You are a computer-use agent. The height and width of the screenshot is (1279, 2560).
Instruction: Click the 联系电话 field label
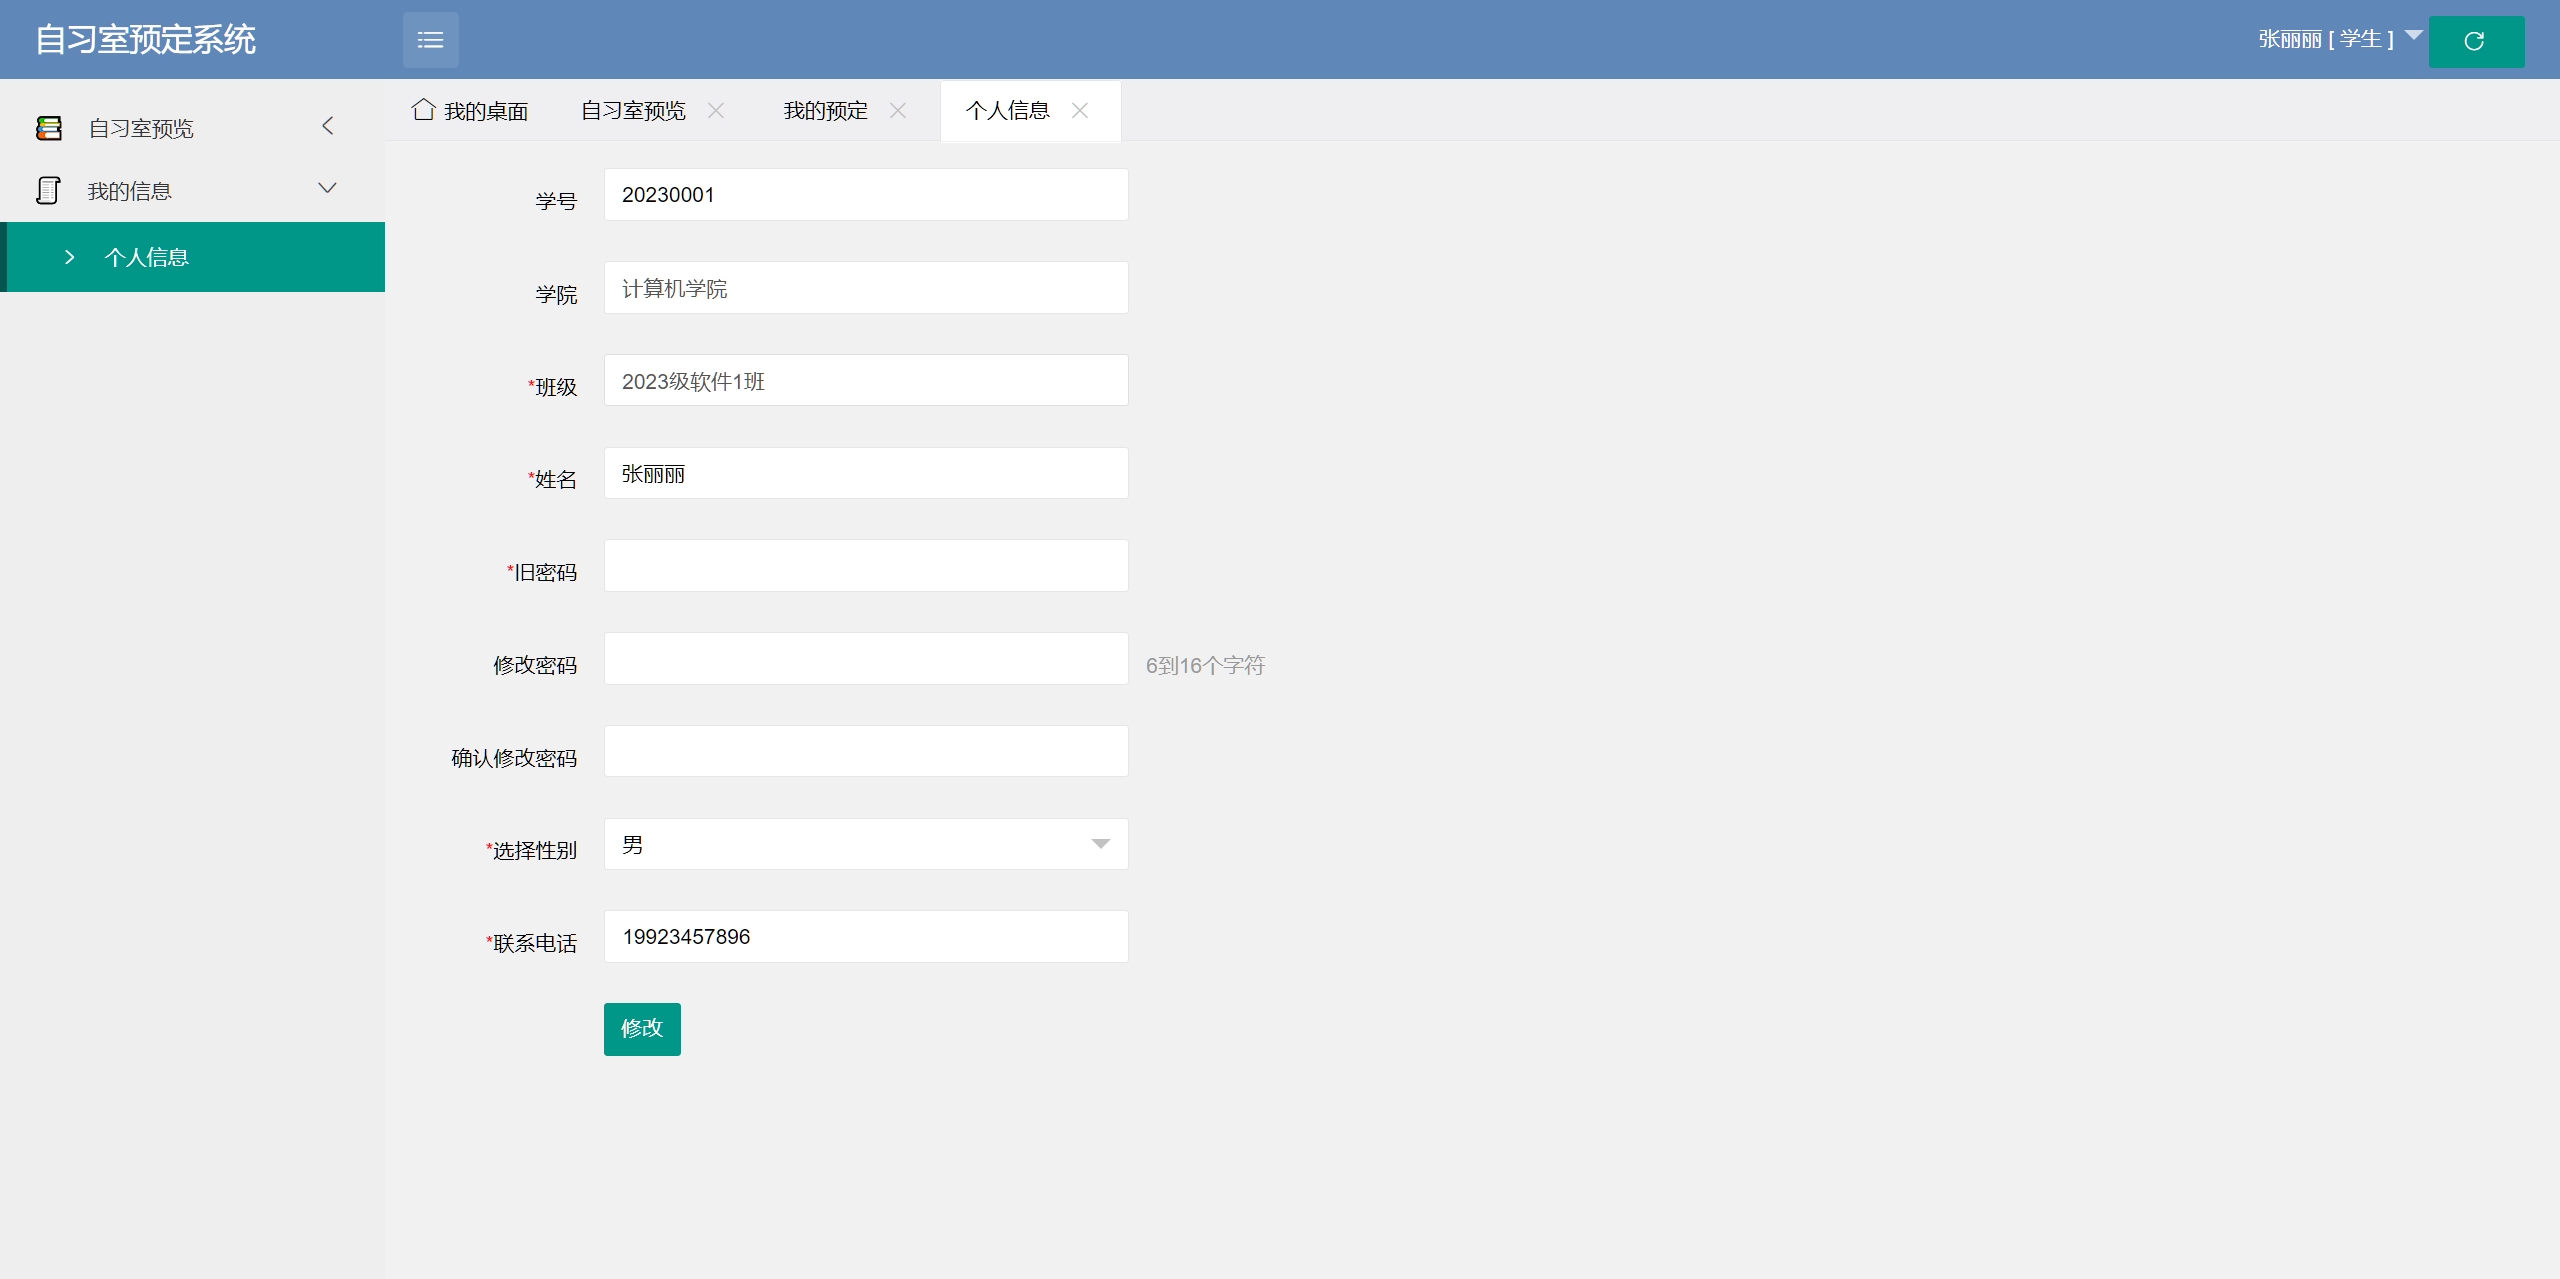coord(532,943)
